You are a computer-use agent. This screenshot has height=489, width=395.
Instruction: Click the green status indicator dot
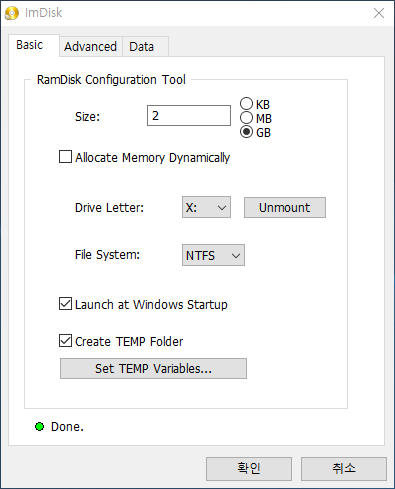click(x=40, y=426)
